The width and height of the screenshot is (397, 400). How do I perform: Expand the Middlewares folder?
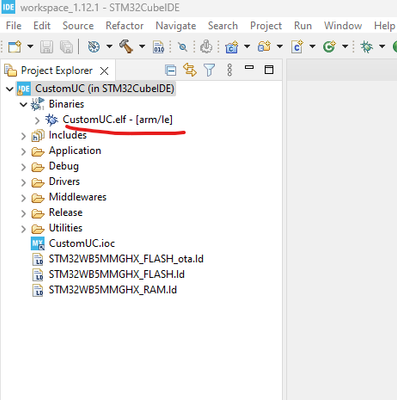point(23,198)
